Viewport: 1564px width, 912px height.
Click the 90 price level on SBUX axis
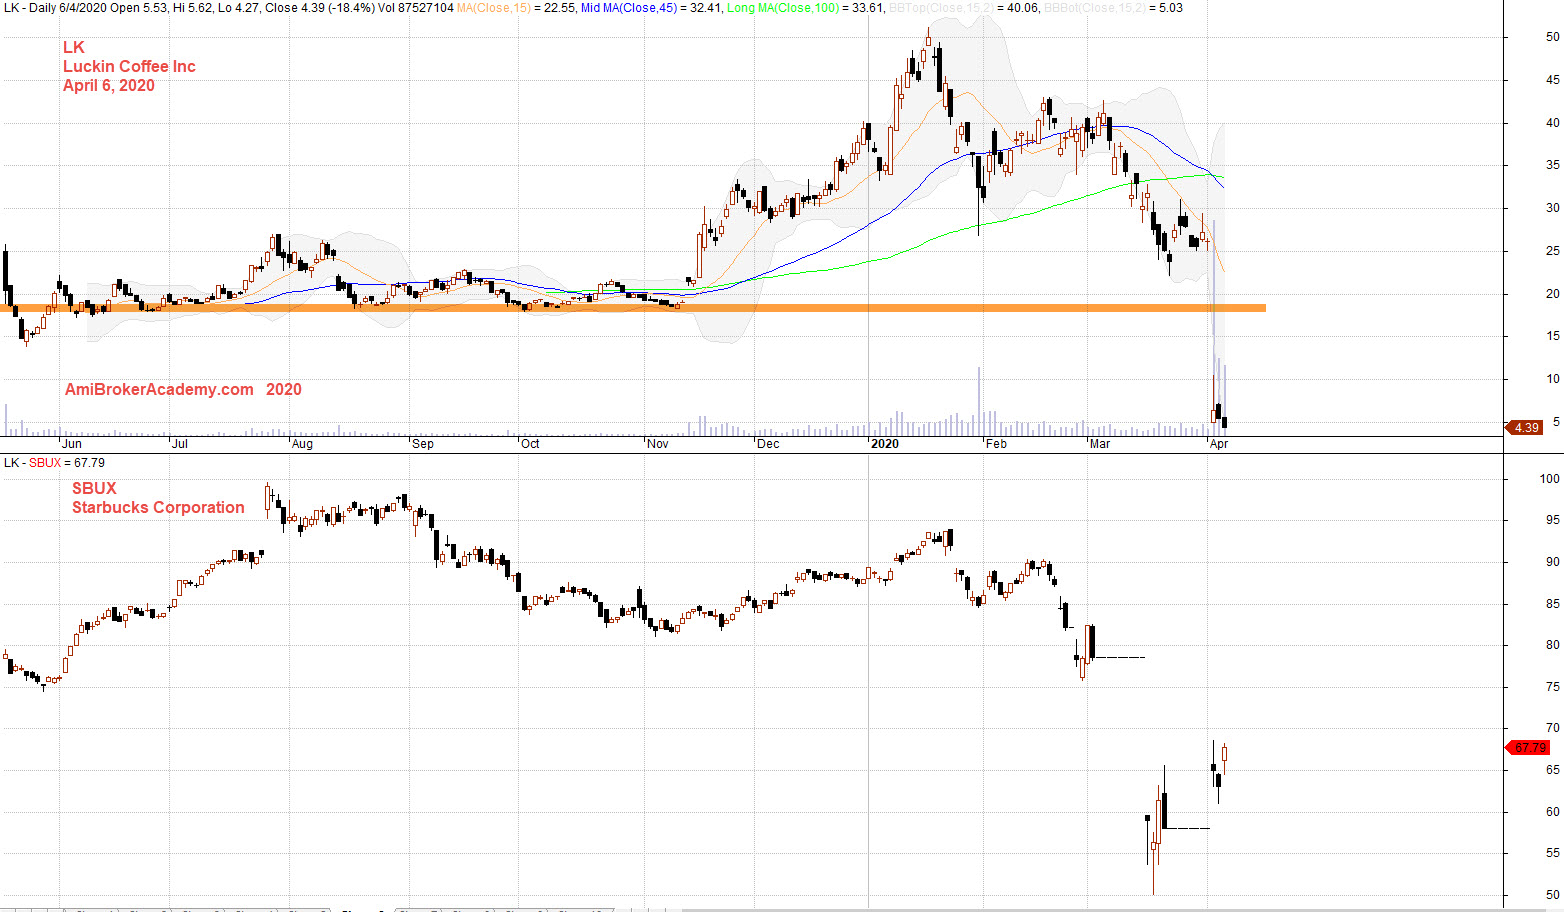pyautogui.click(x=1552, y=562)
